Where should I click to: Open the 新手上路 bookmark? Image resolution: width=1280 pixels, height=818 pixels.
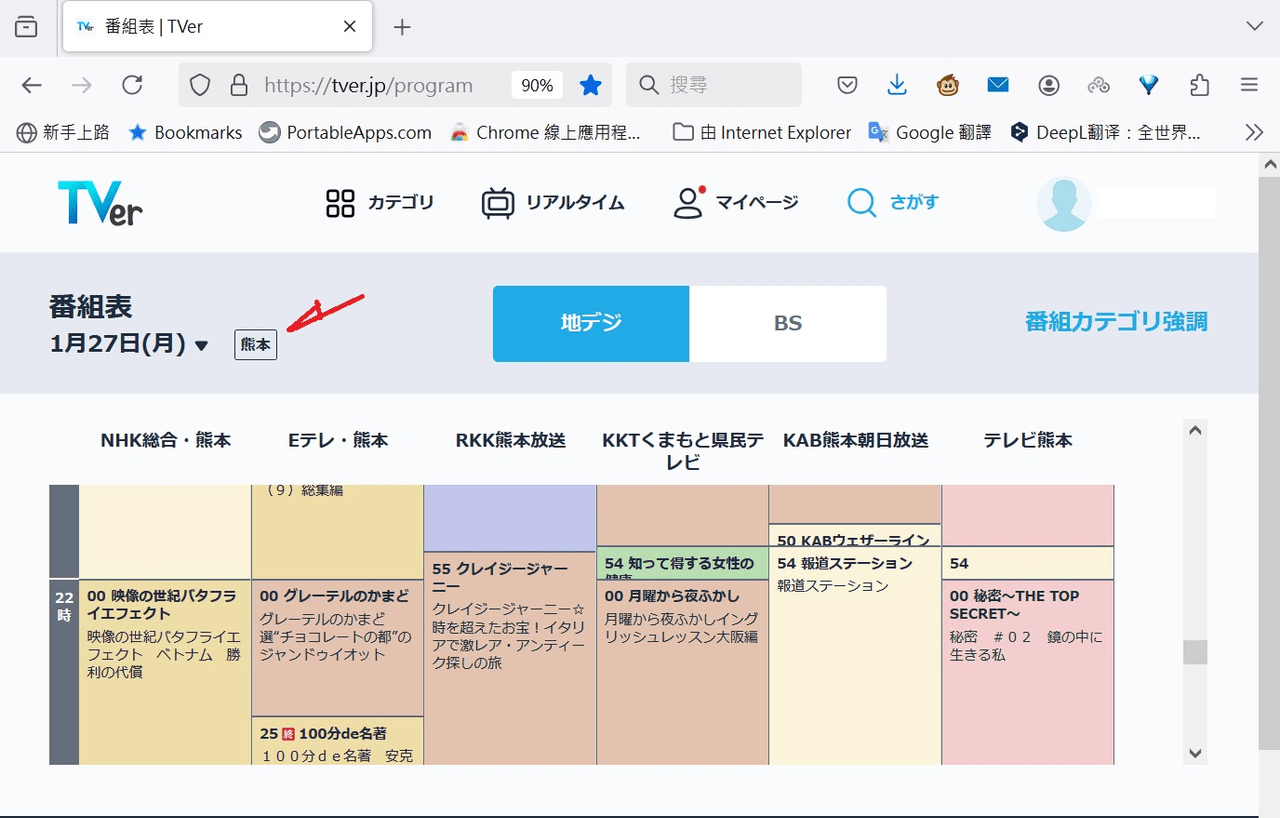(x=63, y=132)
